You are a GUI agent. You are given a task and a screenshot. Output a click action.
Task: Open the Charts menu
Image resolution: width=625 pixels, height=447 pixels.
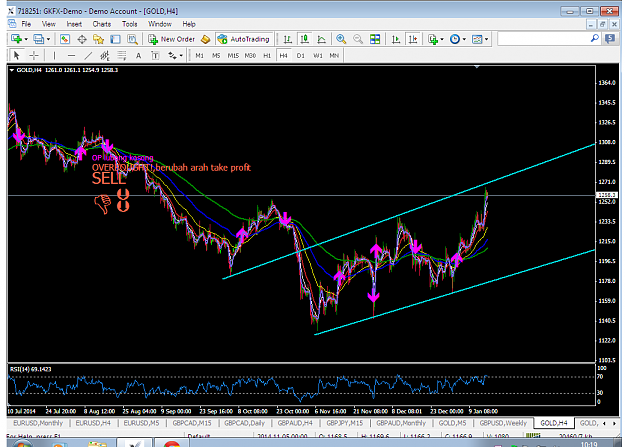(102, 24)
